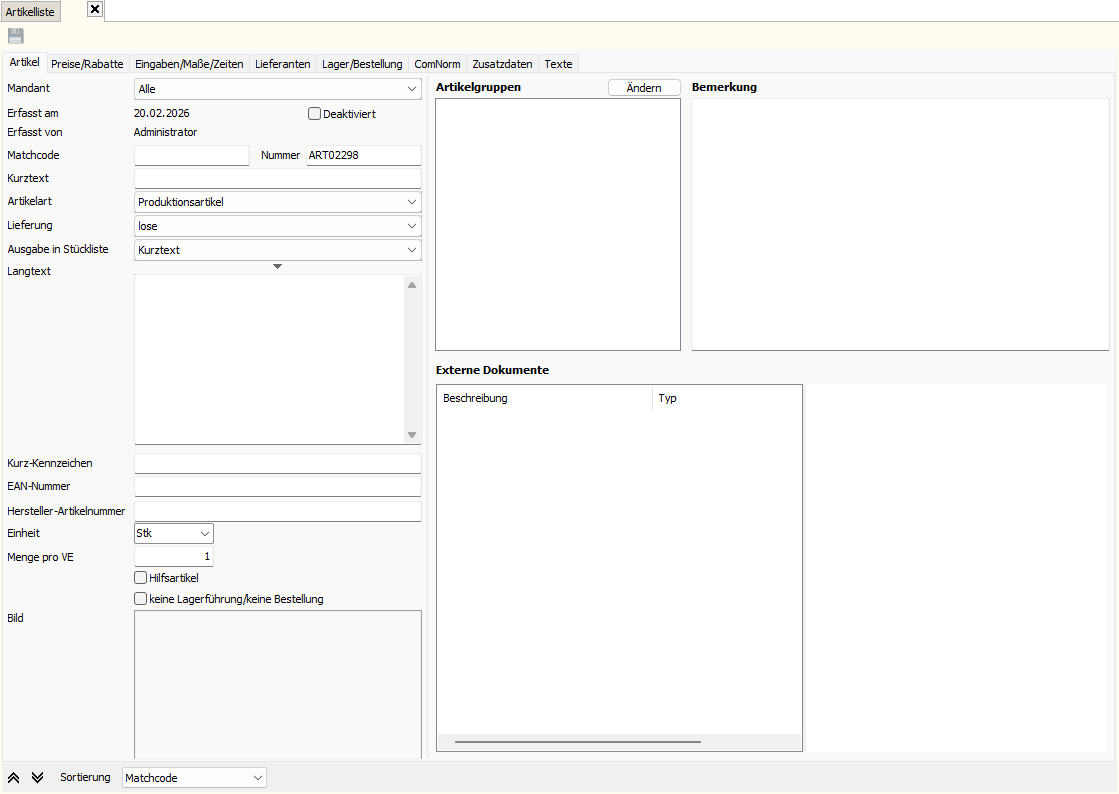Open the Sortierung Matchcode dropdown
Screen dimensions: 1119x794
coord(194,778)
